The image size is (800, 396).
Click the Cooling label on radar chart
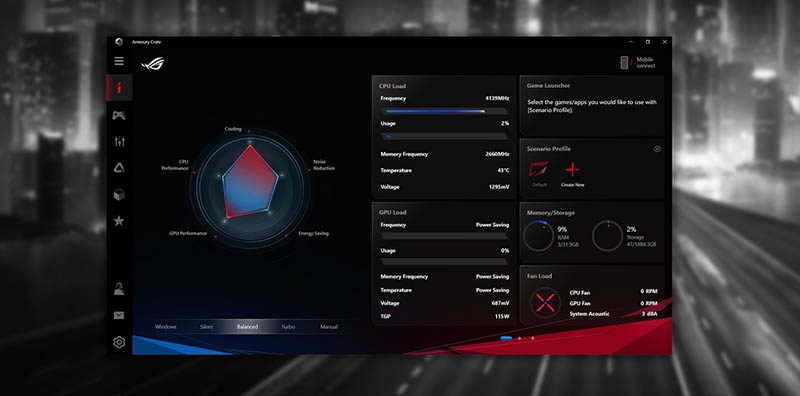click(233, 129)
